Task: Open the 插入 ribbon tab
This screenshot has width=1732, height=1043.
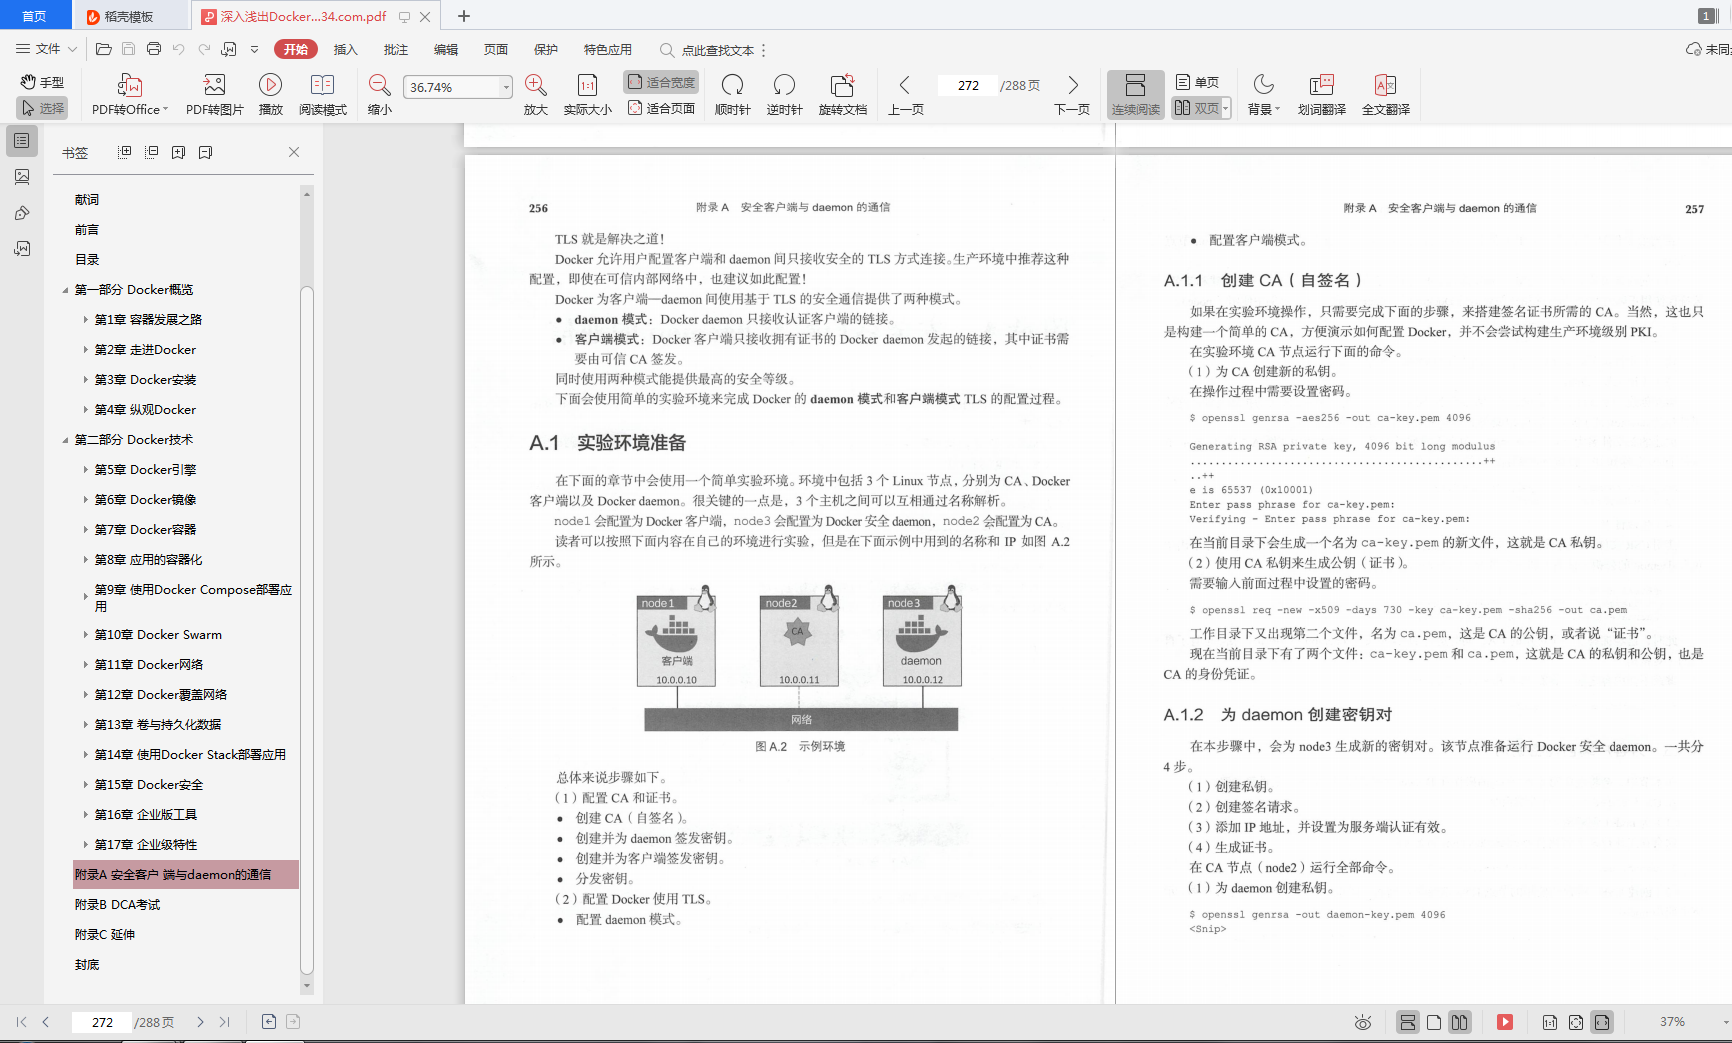Action: coord(345,49)
